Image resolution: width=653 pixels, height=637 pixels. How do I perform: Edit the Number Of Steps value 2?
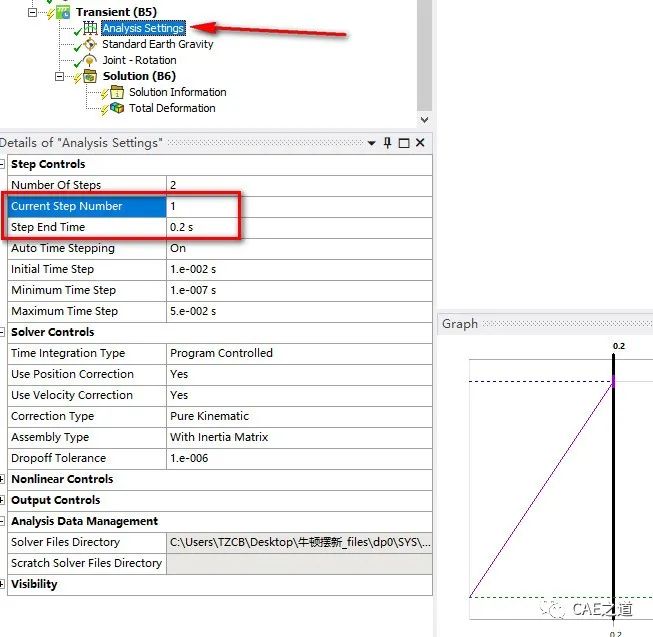click(299, 185)
